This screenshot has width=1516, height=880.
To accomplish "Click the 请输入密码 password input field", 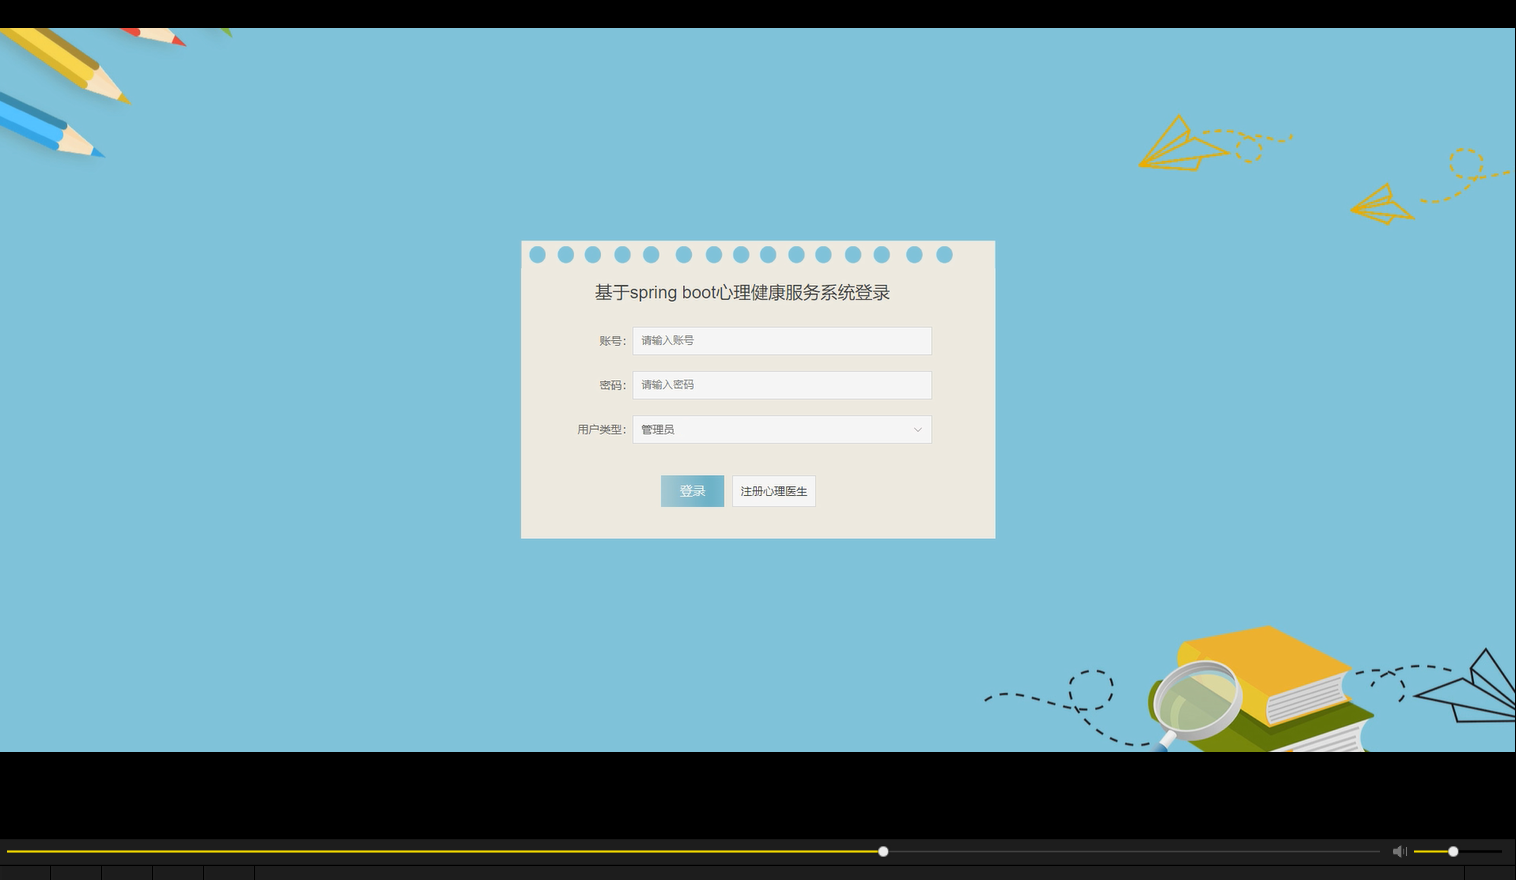I will pyautogui.click(x=781, y=384).
